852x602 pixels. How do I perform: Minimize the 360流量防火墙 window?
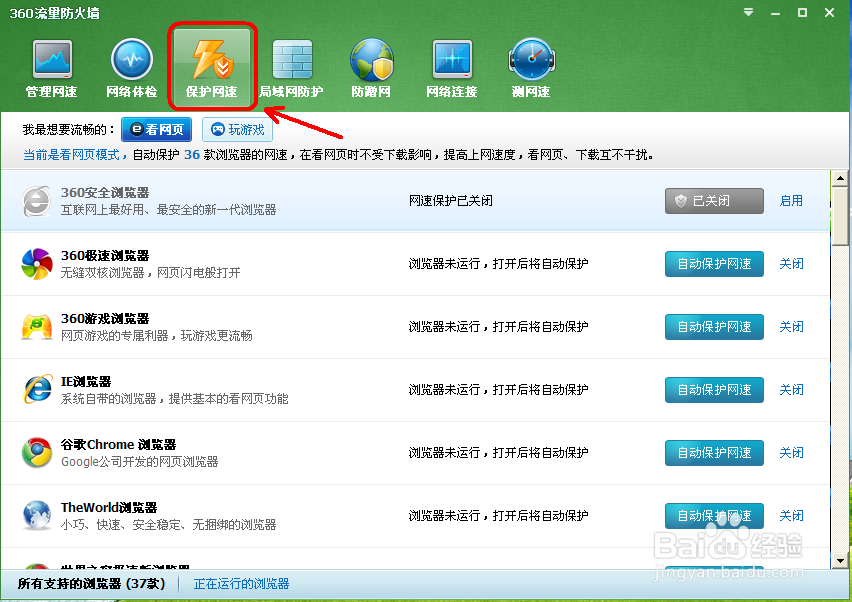(775, 12)
